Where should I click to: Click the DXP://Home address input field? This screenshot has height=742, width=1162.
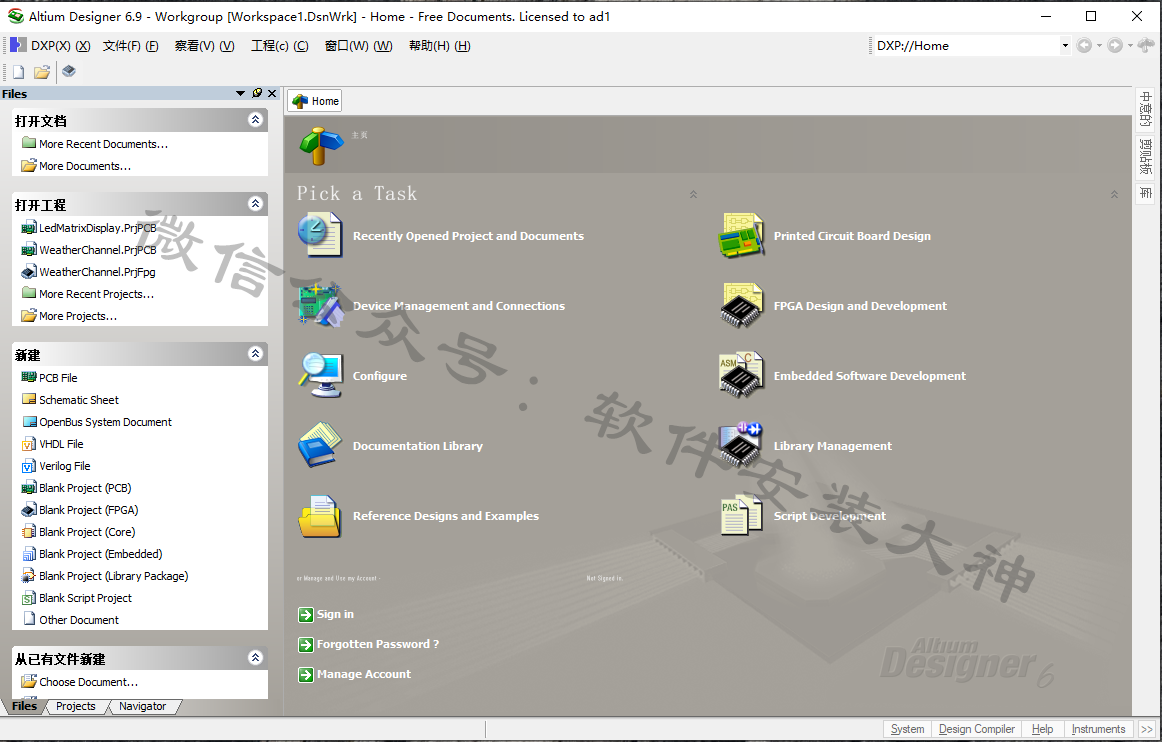[x=966, y=45]
